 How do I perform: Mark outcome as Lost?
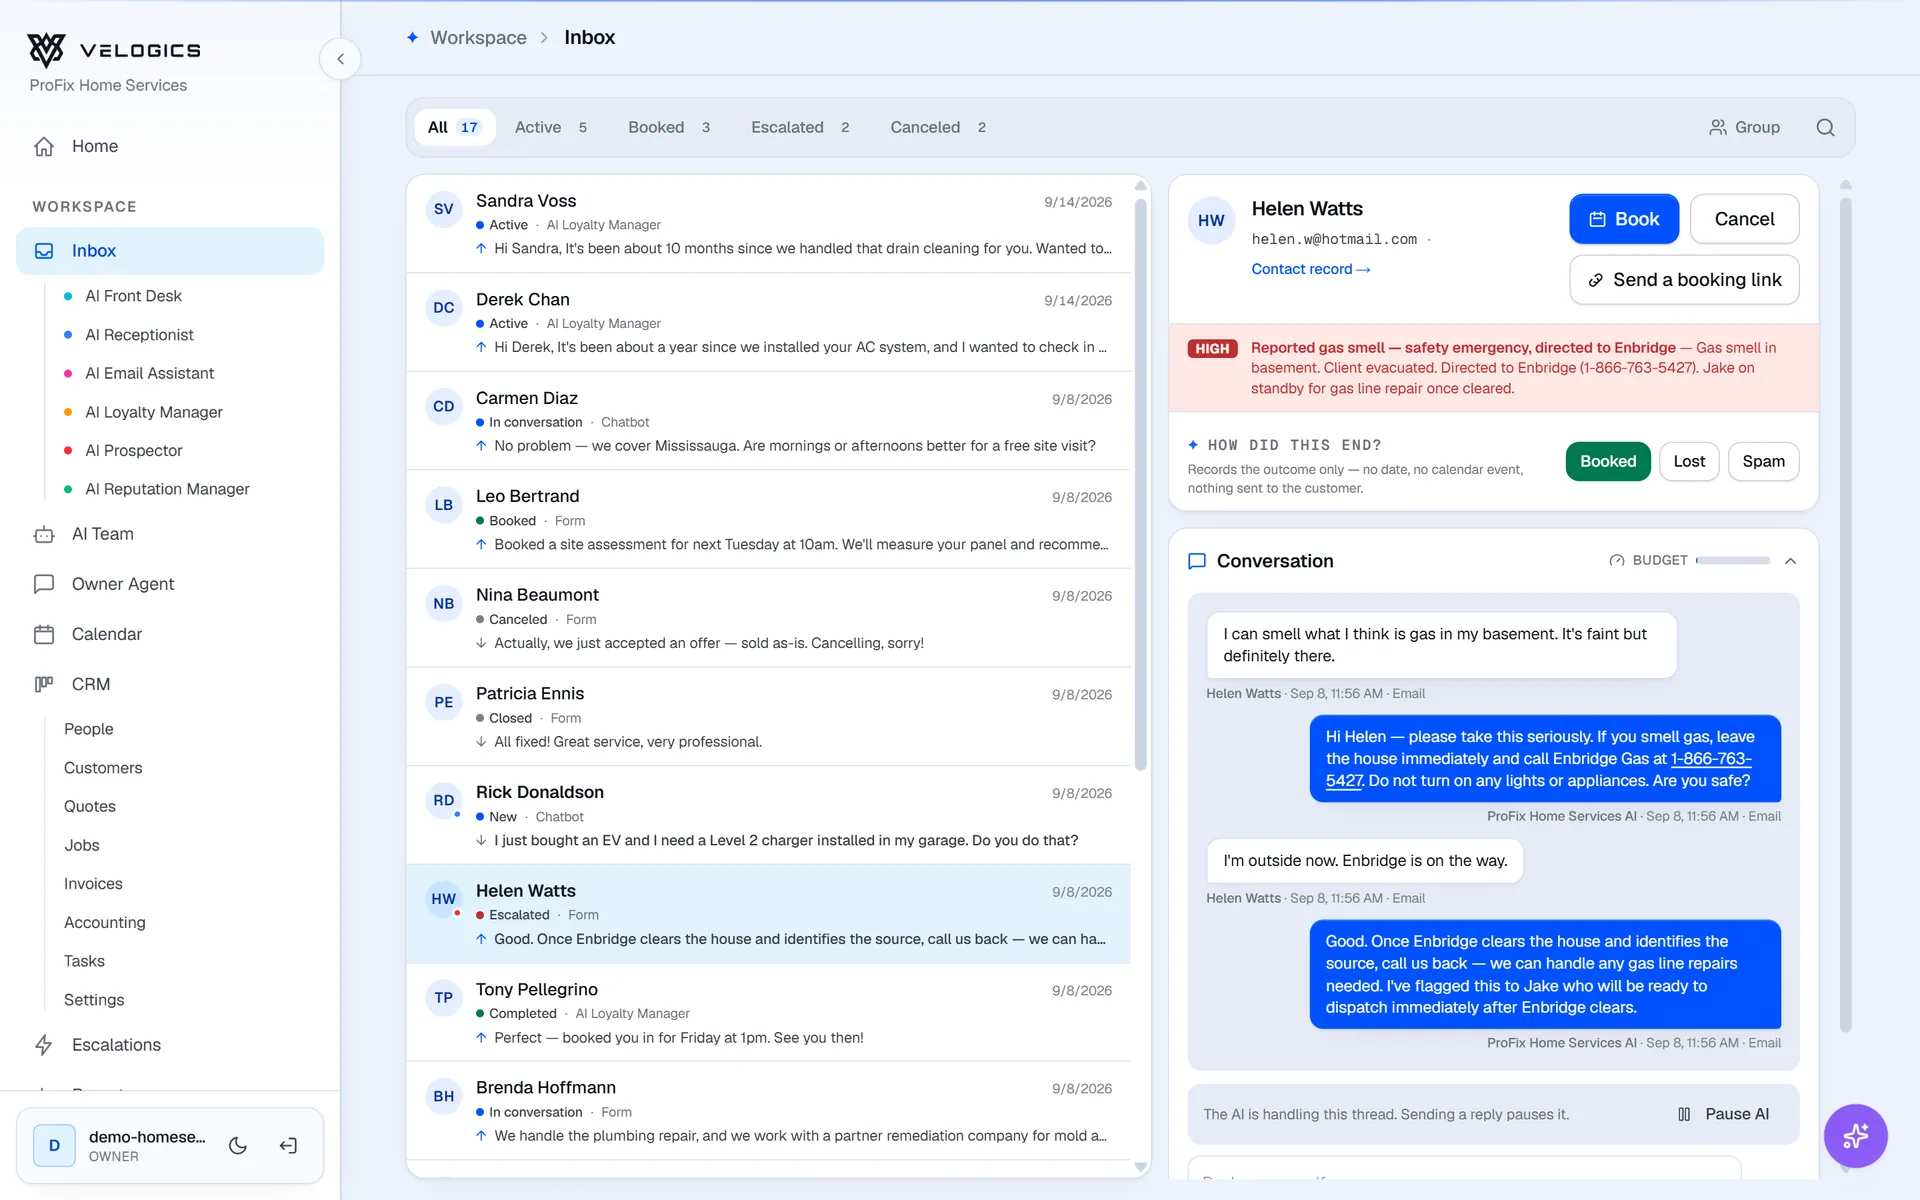(1689, 461)
